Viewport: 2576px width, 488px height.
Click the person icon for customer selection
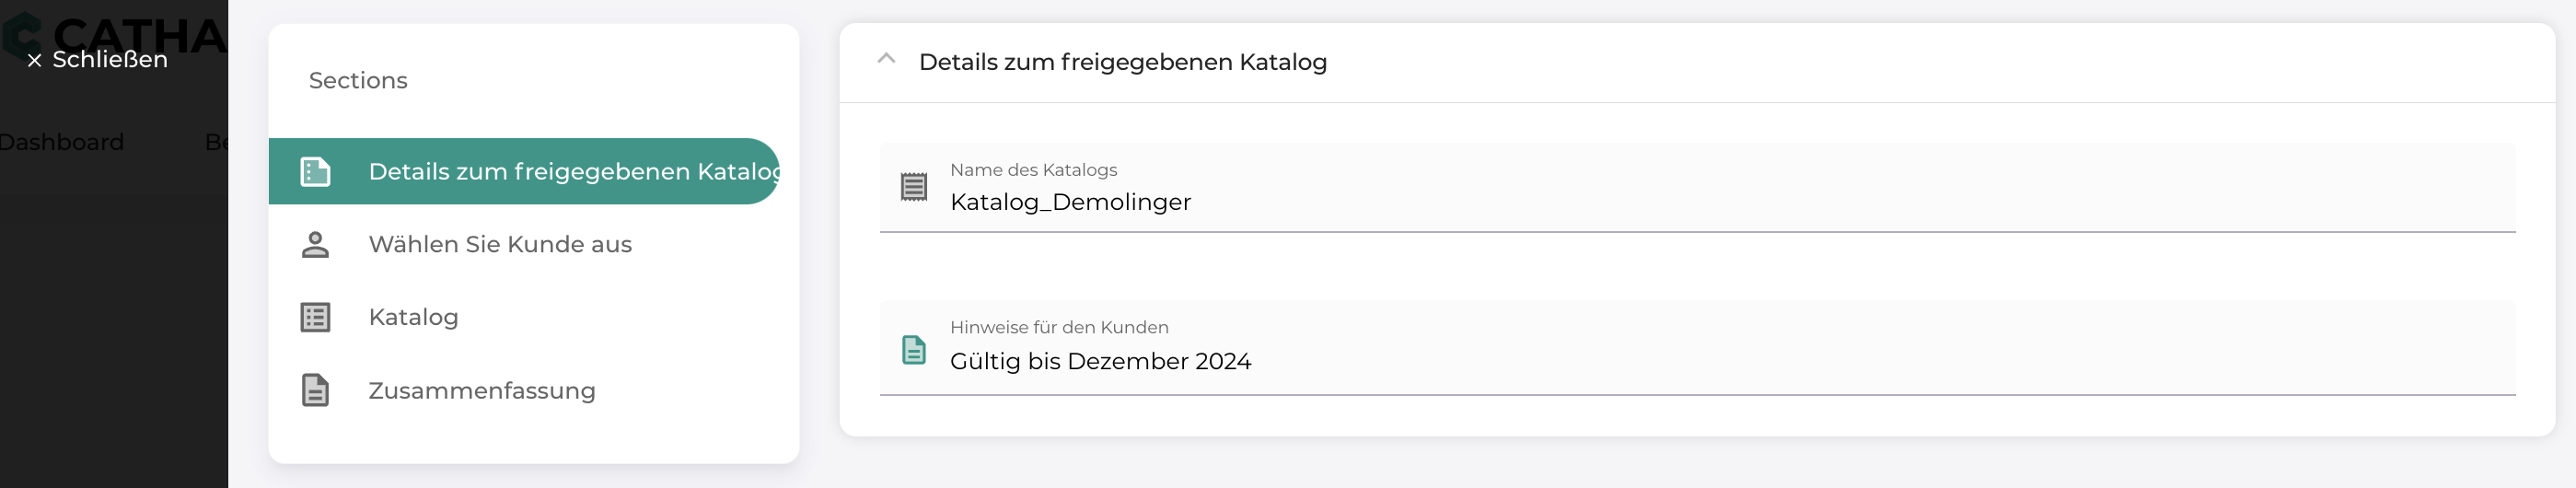315,245
